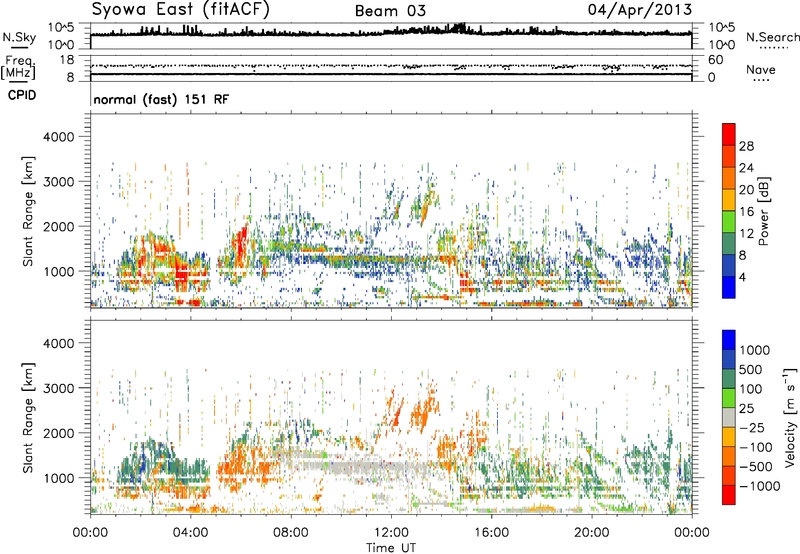Click the power colorbar light green segment between 12 and 16
Viewport: 800px width, 554px height.
729,221
